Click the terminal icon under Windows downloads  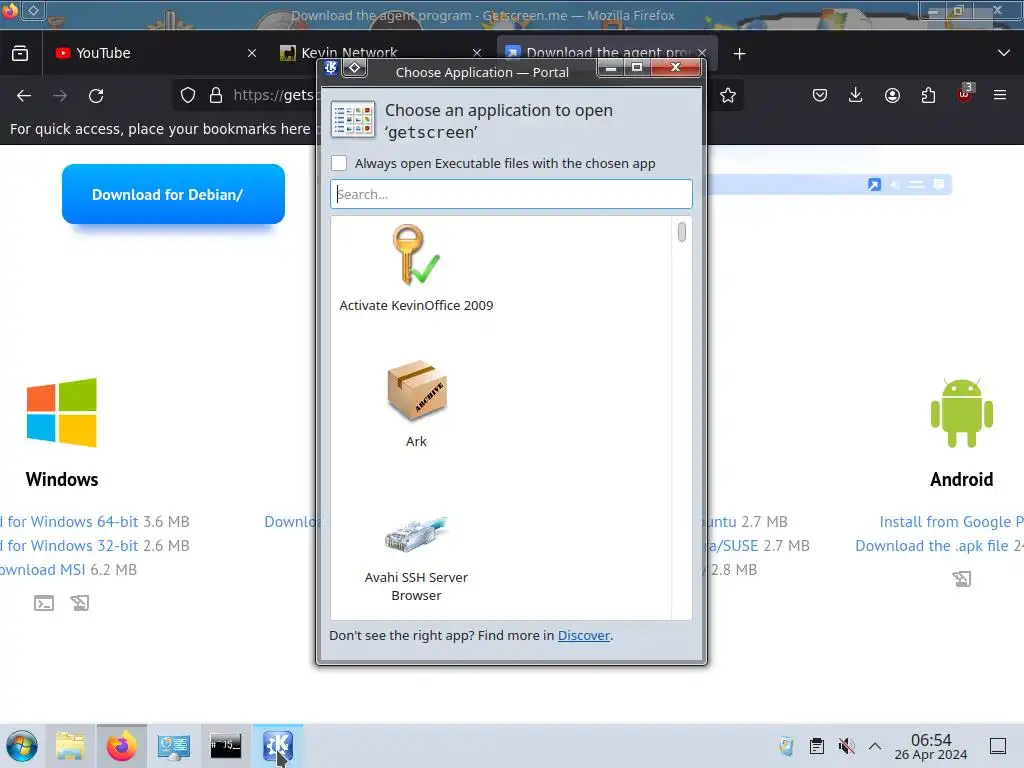point(44,603)
